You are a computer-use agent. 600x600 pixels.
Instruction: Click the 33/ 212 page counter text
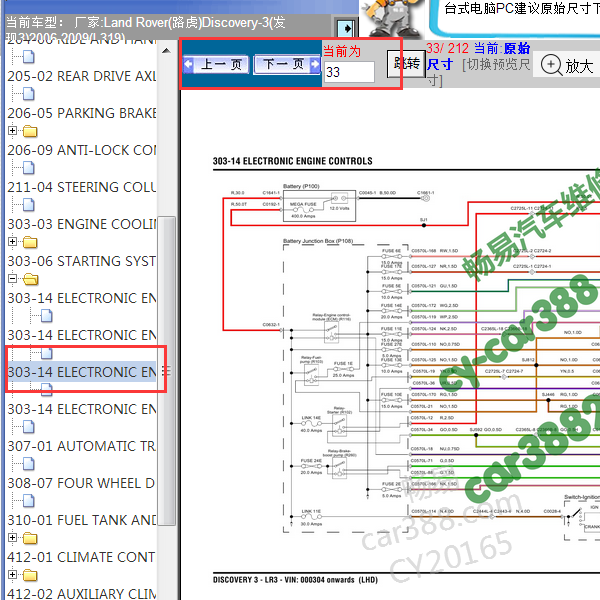(x=447, y=49)
